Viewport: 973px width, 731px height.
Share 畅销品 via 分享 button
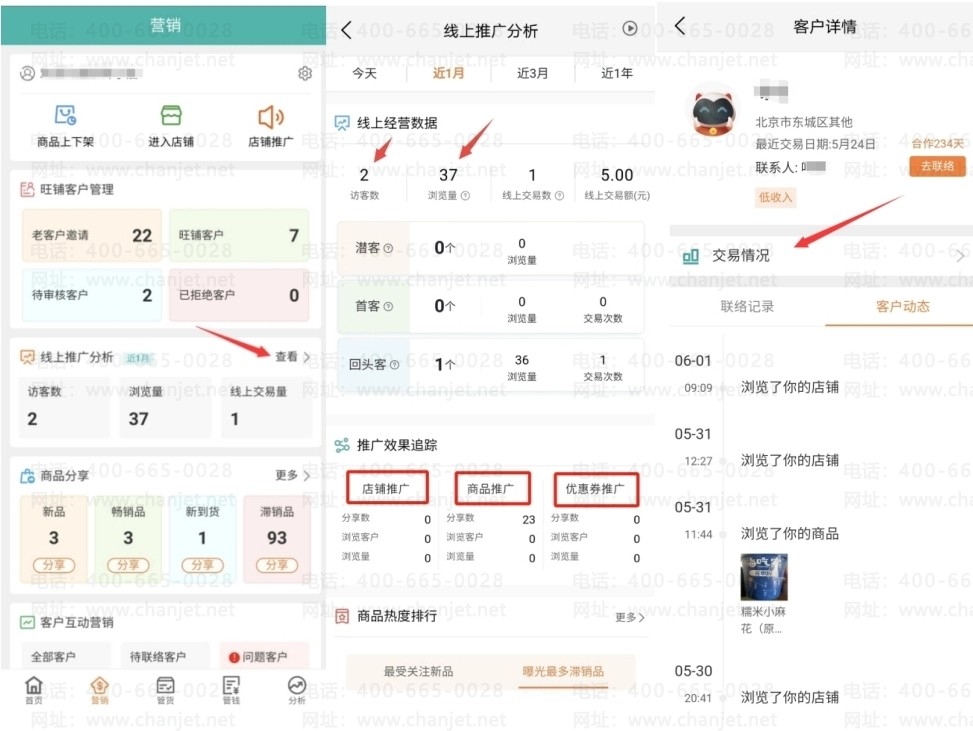tap(128, 565)
